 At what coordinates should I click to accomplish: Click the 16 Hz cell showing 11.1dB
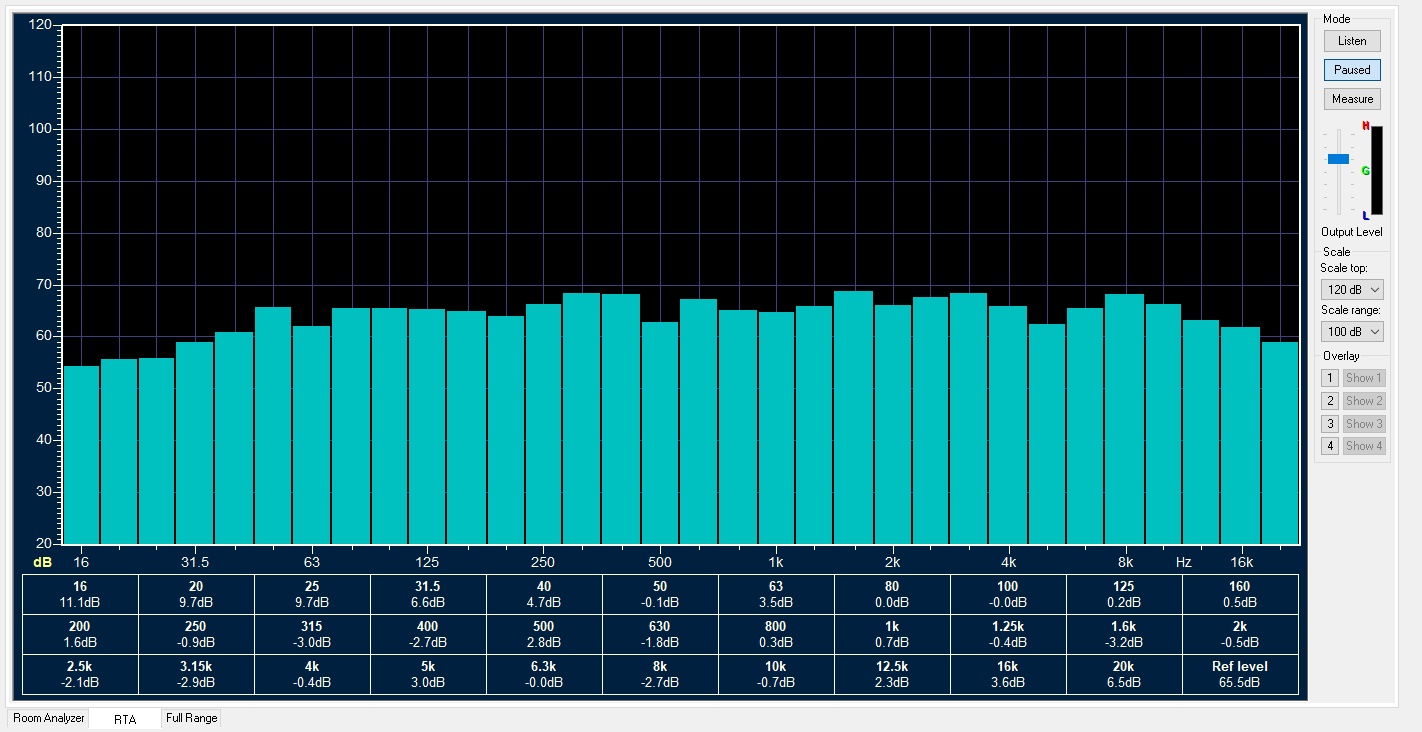(80, 595)
